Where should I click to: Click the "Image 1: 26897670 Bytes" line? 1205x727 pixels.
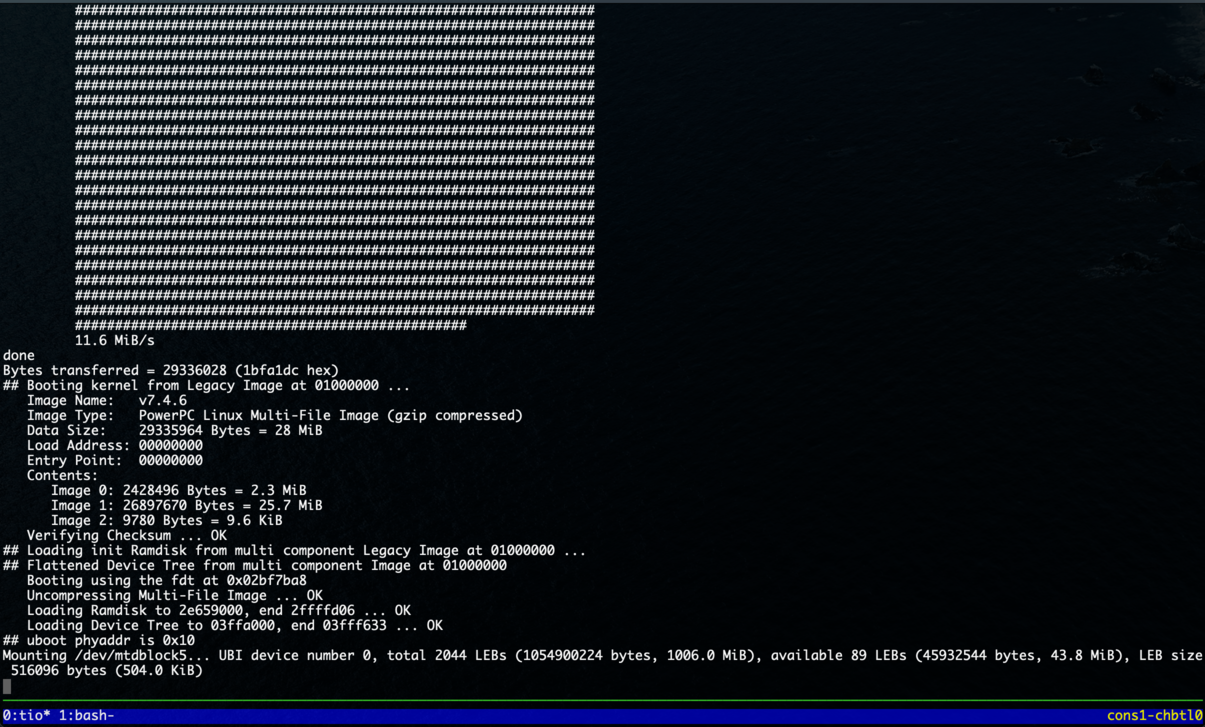[x=186, y=505]
